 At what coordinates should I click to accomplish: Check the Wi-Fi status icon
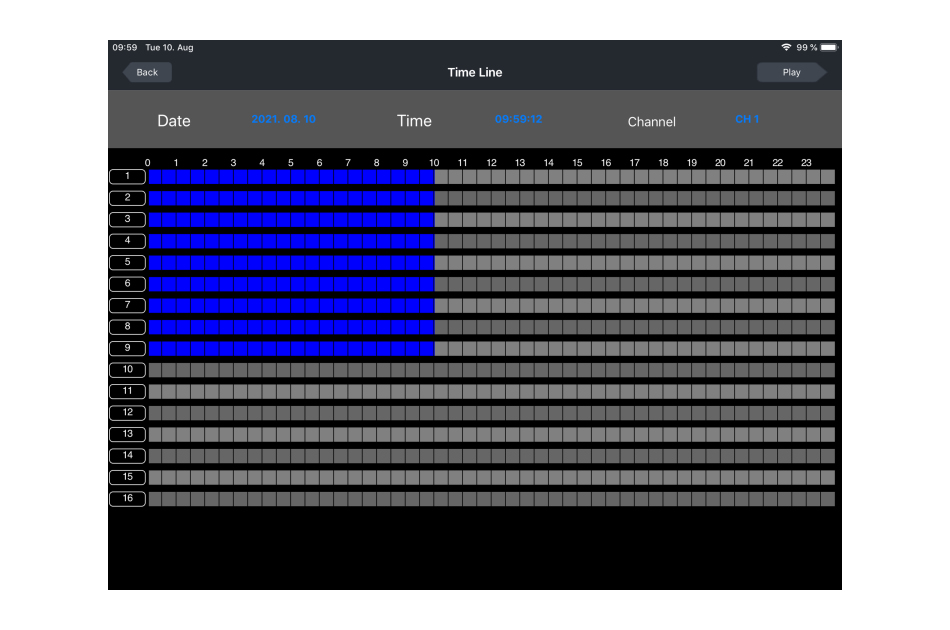(x=786, y=47)
